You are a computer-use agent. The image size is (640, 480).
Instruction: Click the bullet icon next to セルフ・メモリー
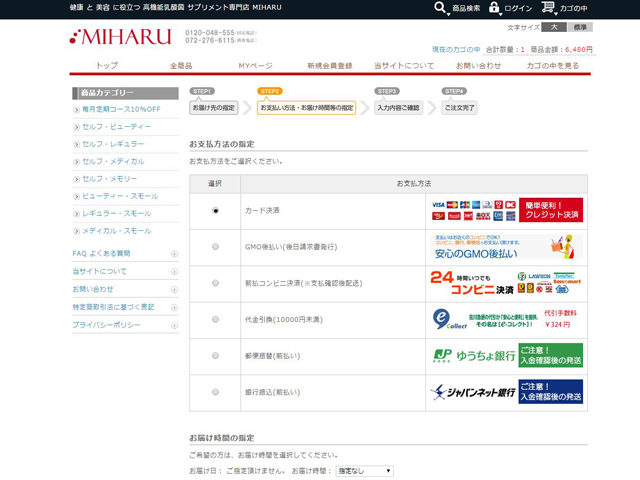76,179
